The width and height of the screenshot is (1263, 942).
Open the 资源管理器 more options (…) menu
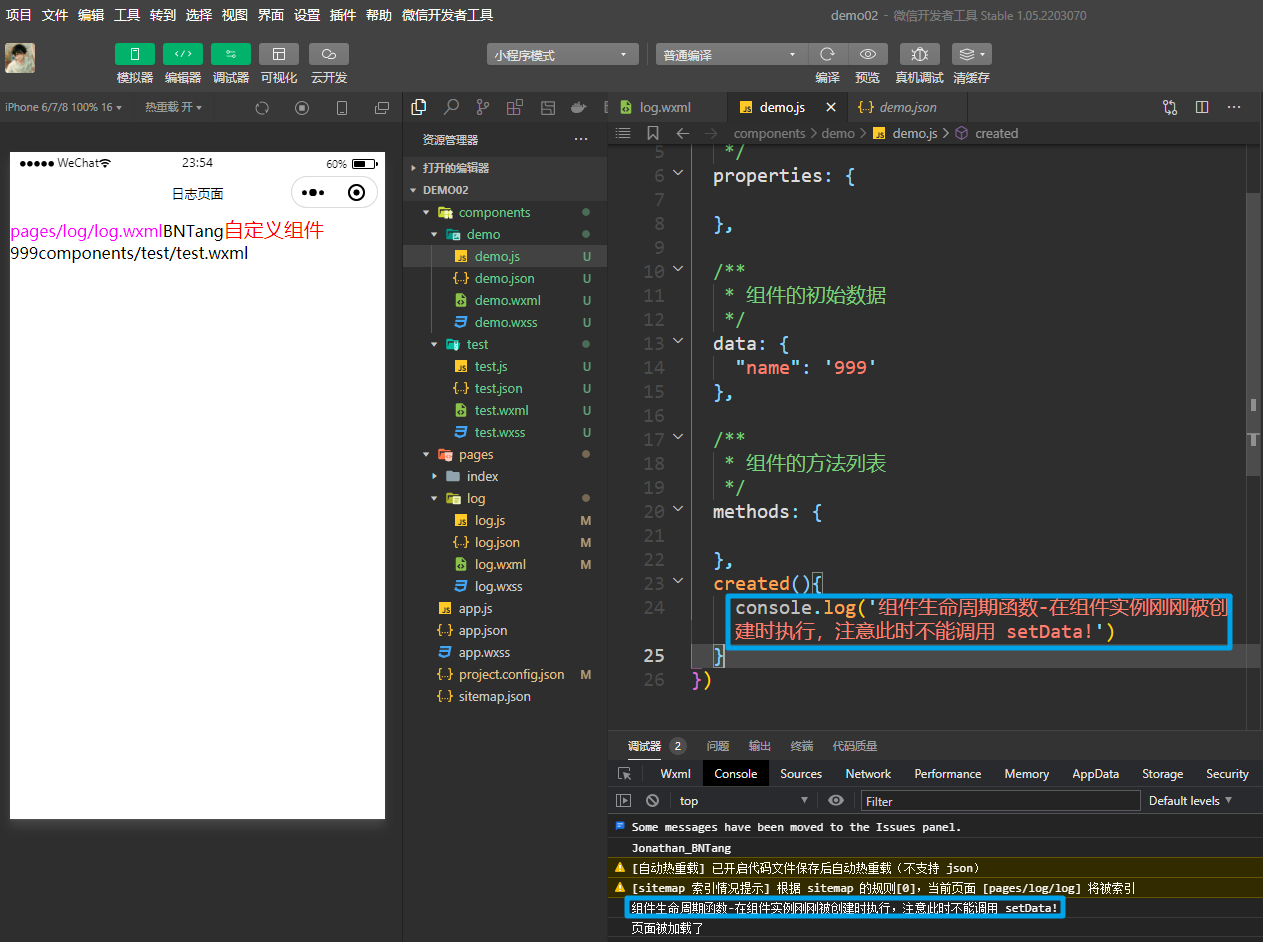[x=581, y=140]
